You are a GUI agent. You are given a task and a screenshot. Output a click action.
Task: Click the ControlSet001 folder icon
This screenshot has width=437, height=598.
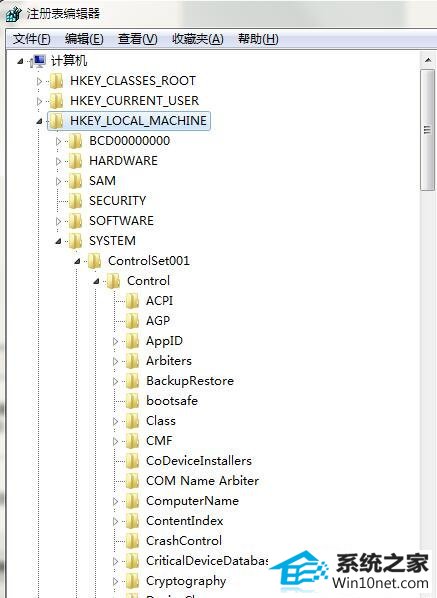pos(95,261)
